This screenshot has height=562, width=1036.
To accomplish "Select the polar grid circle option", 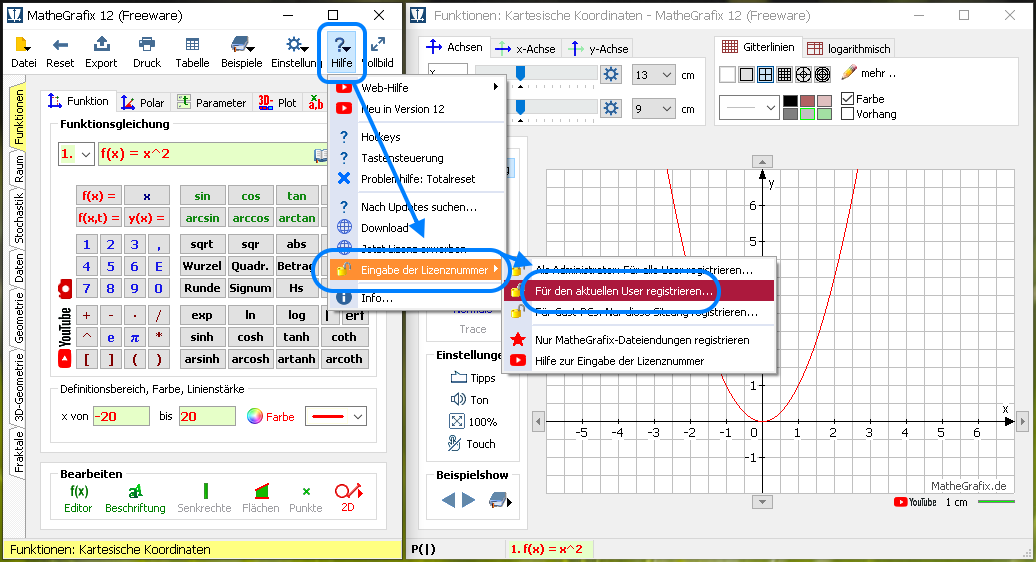I will (x=803, y=75).
